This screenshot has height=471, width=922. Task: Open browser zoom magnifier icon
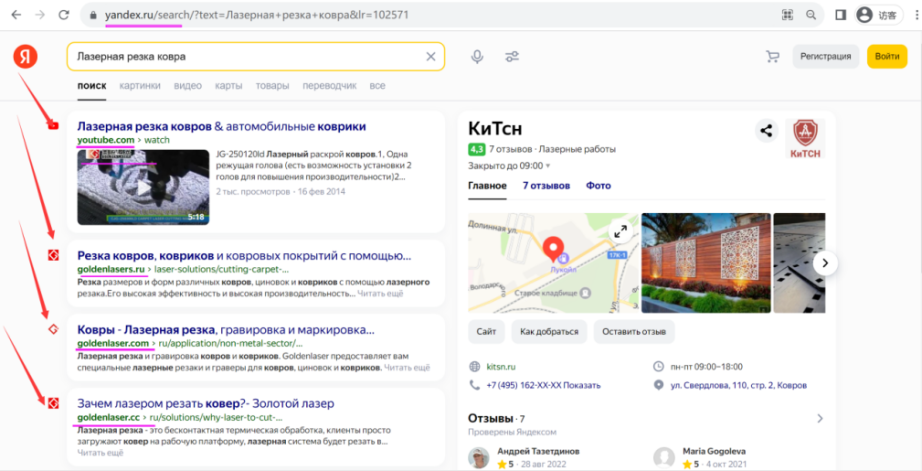click(810, 15)
